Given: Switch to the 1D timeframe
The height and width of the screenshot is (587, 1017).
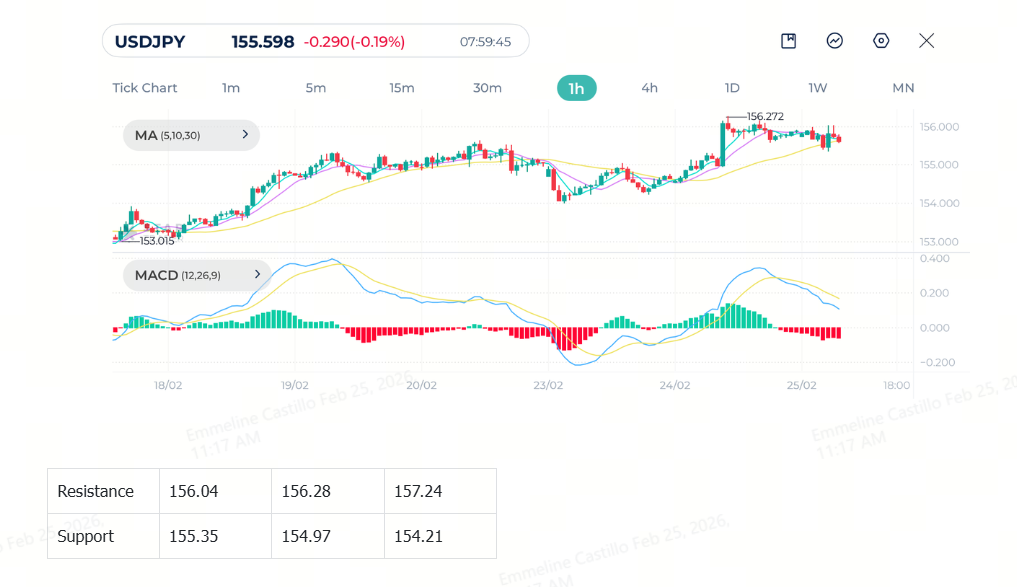Looking at the screenshot, I should point(732,88).
